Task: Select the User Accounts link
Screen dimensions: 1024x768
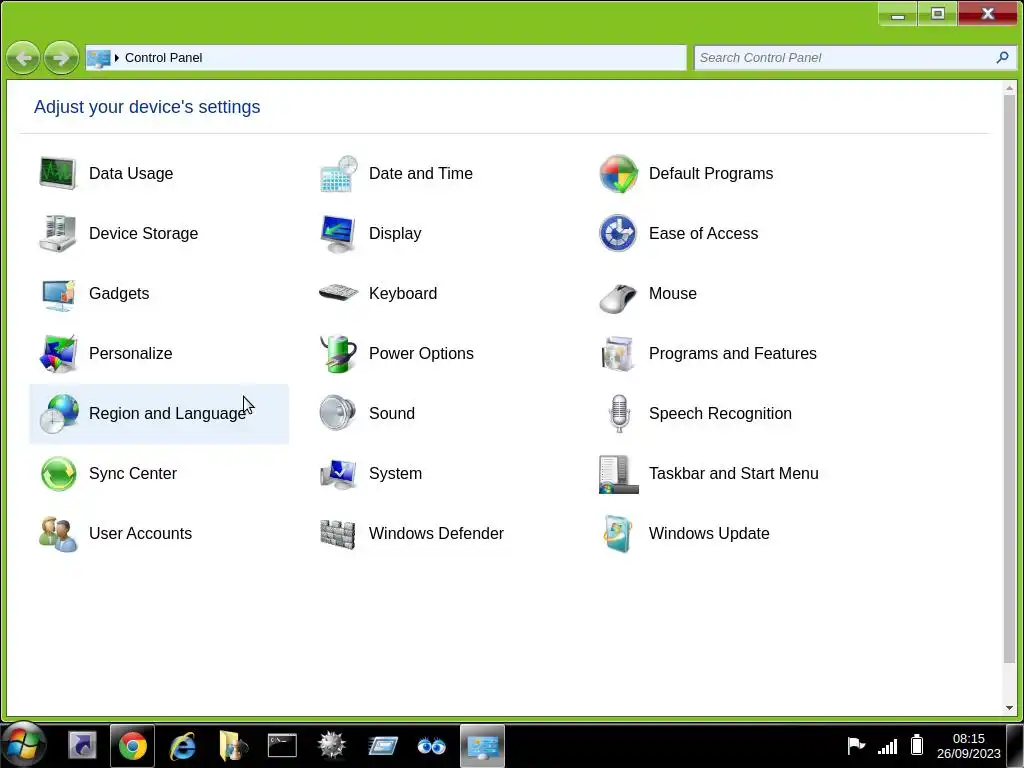Action: 140,534
